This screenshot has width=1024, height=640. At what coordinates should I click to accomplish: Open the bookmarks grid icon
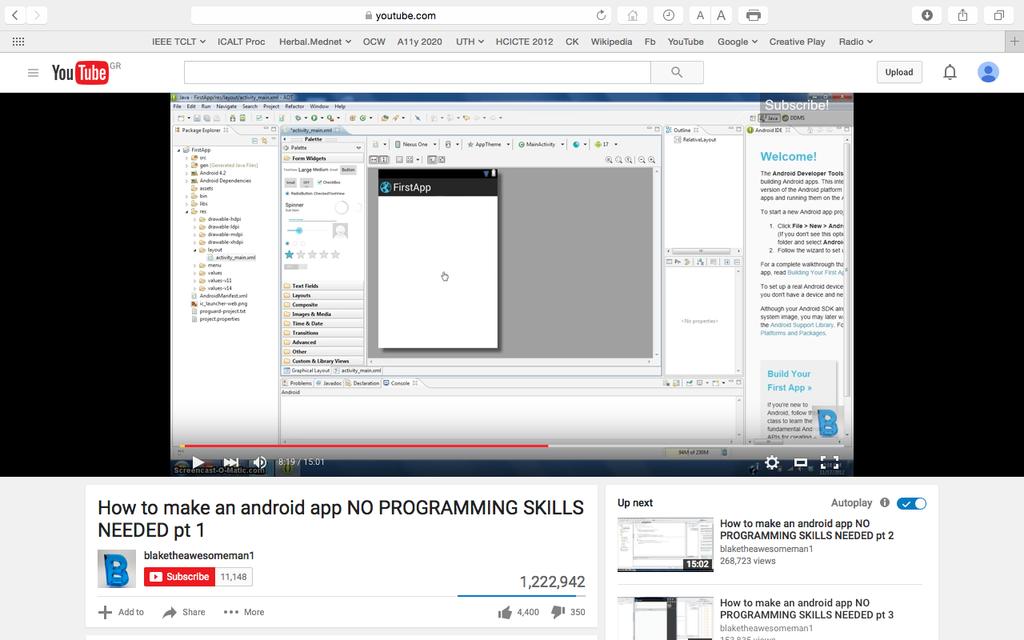[x=18, y=41]
